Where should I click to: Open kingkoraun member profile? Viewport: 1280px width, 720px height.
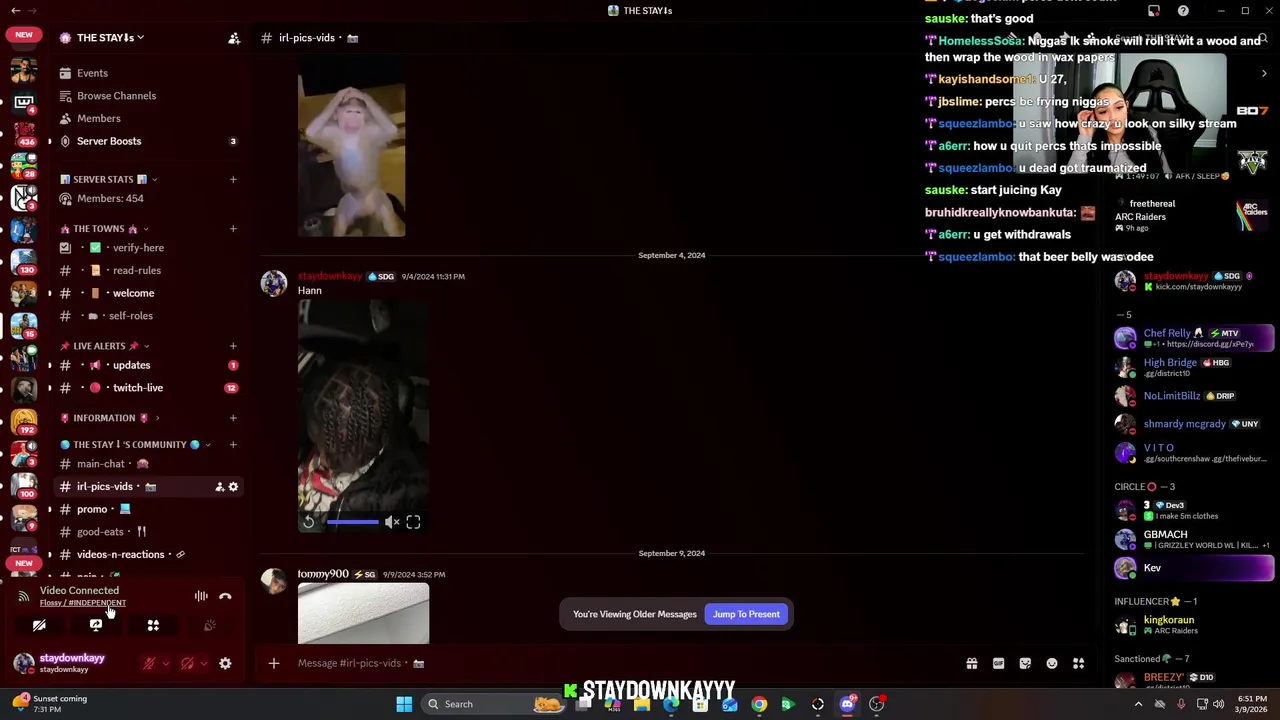coord(1194,625)
